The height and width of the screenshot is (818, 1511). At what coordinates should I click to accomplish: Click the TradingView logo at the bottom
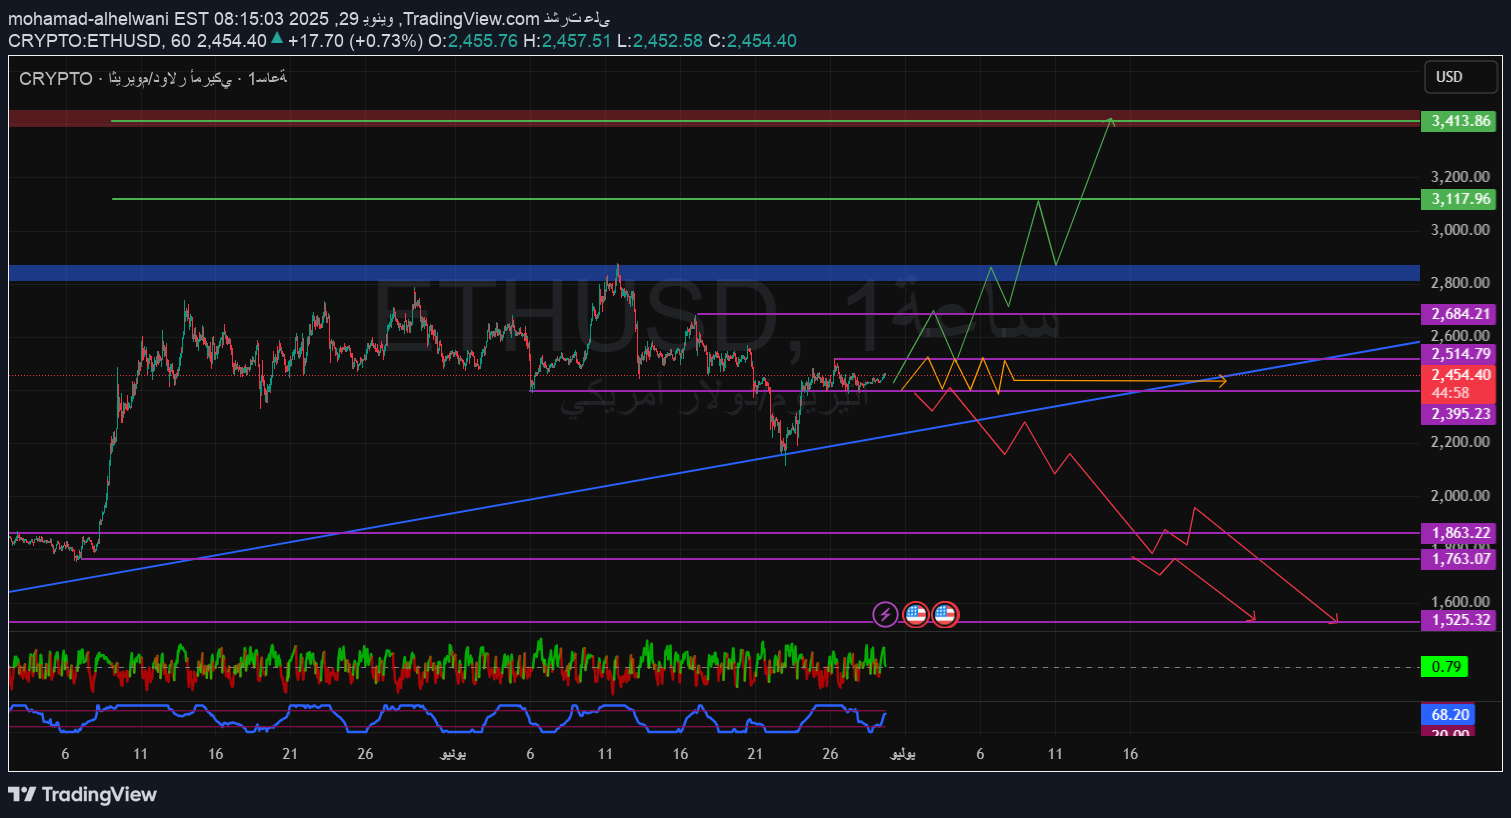point(83,795)
